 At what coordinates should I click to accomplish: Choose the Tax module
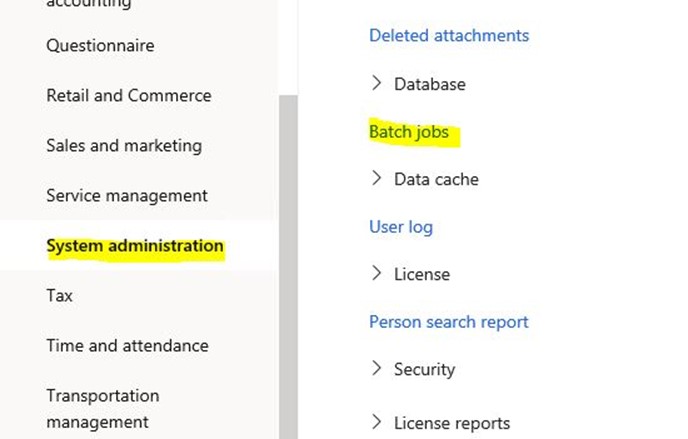pyautogui.click(x=60, y=296)
